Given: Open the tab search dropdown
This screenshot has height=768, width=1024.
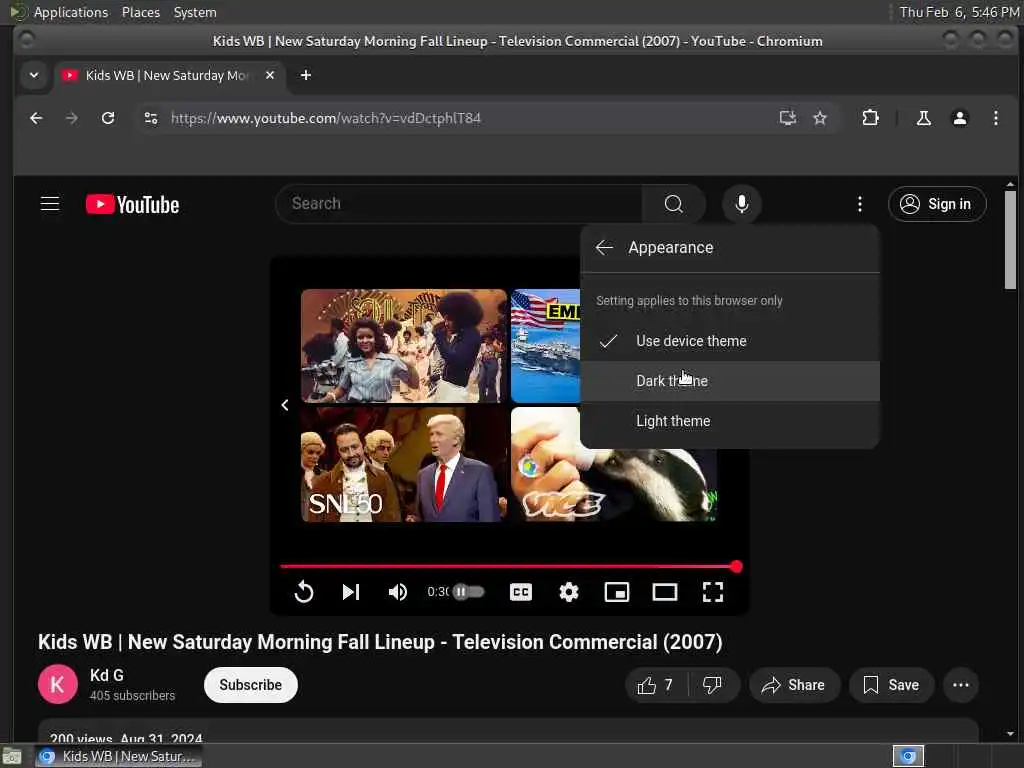Looking at the screenshot, I should [x=34, y=75].
